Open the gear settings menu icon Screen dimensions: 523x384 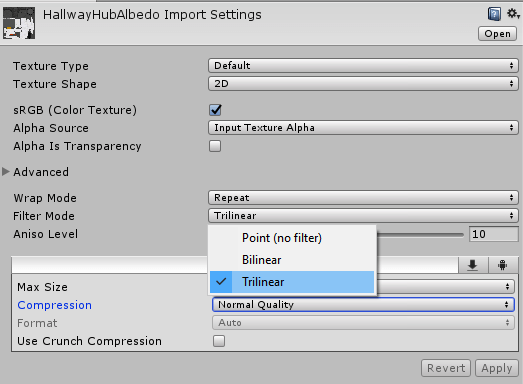[x=513, y=14]
